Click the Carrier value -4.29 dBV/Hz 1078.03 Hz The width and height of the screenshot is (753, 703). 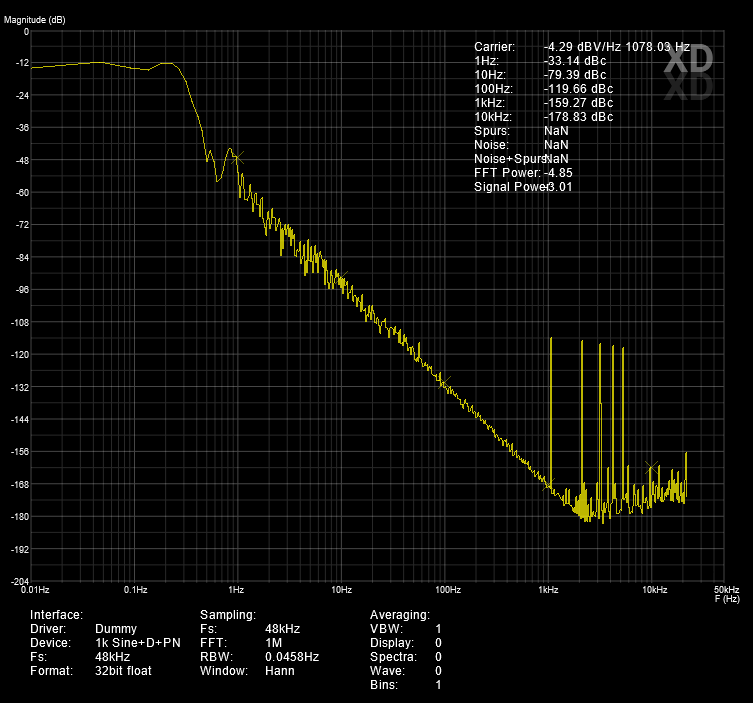(x=617, y=47)
